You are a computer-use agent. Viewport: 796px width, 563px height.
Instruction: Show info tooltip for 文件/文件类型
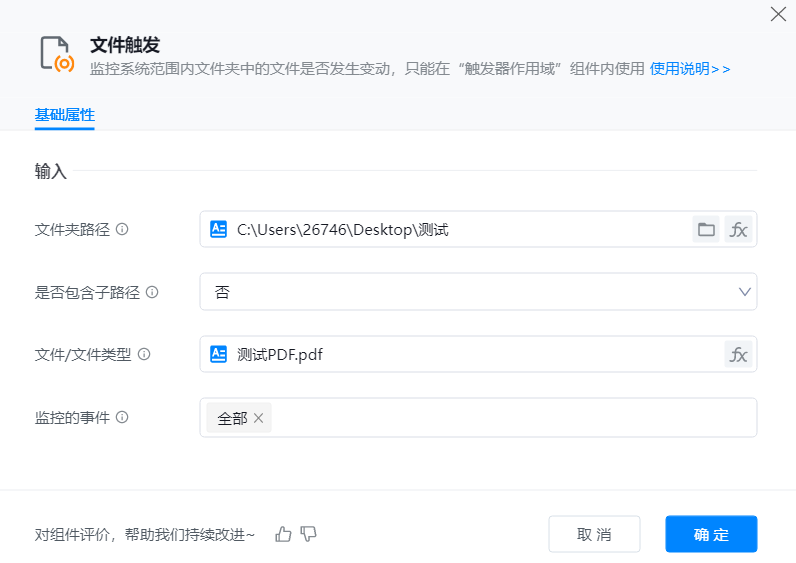pos(144,354)
